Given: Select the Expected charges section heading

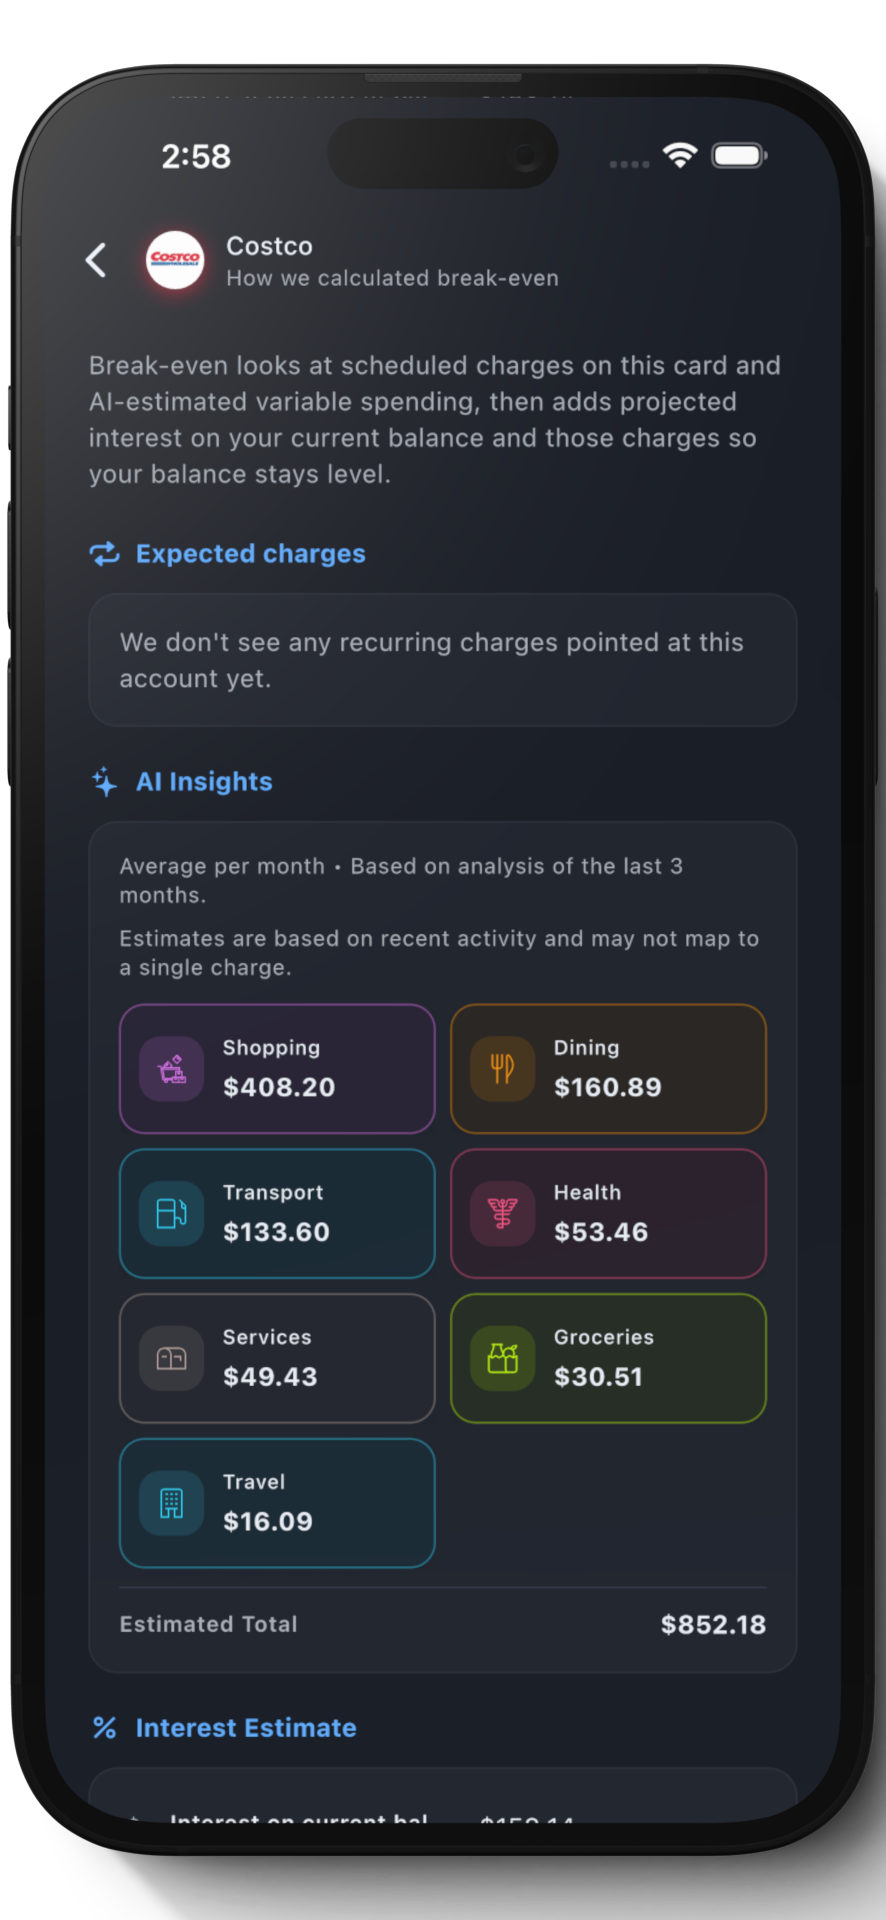Looking at the screenshot, I should click(250, 554).
